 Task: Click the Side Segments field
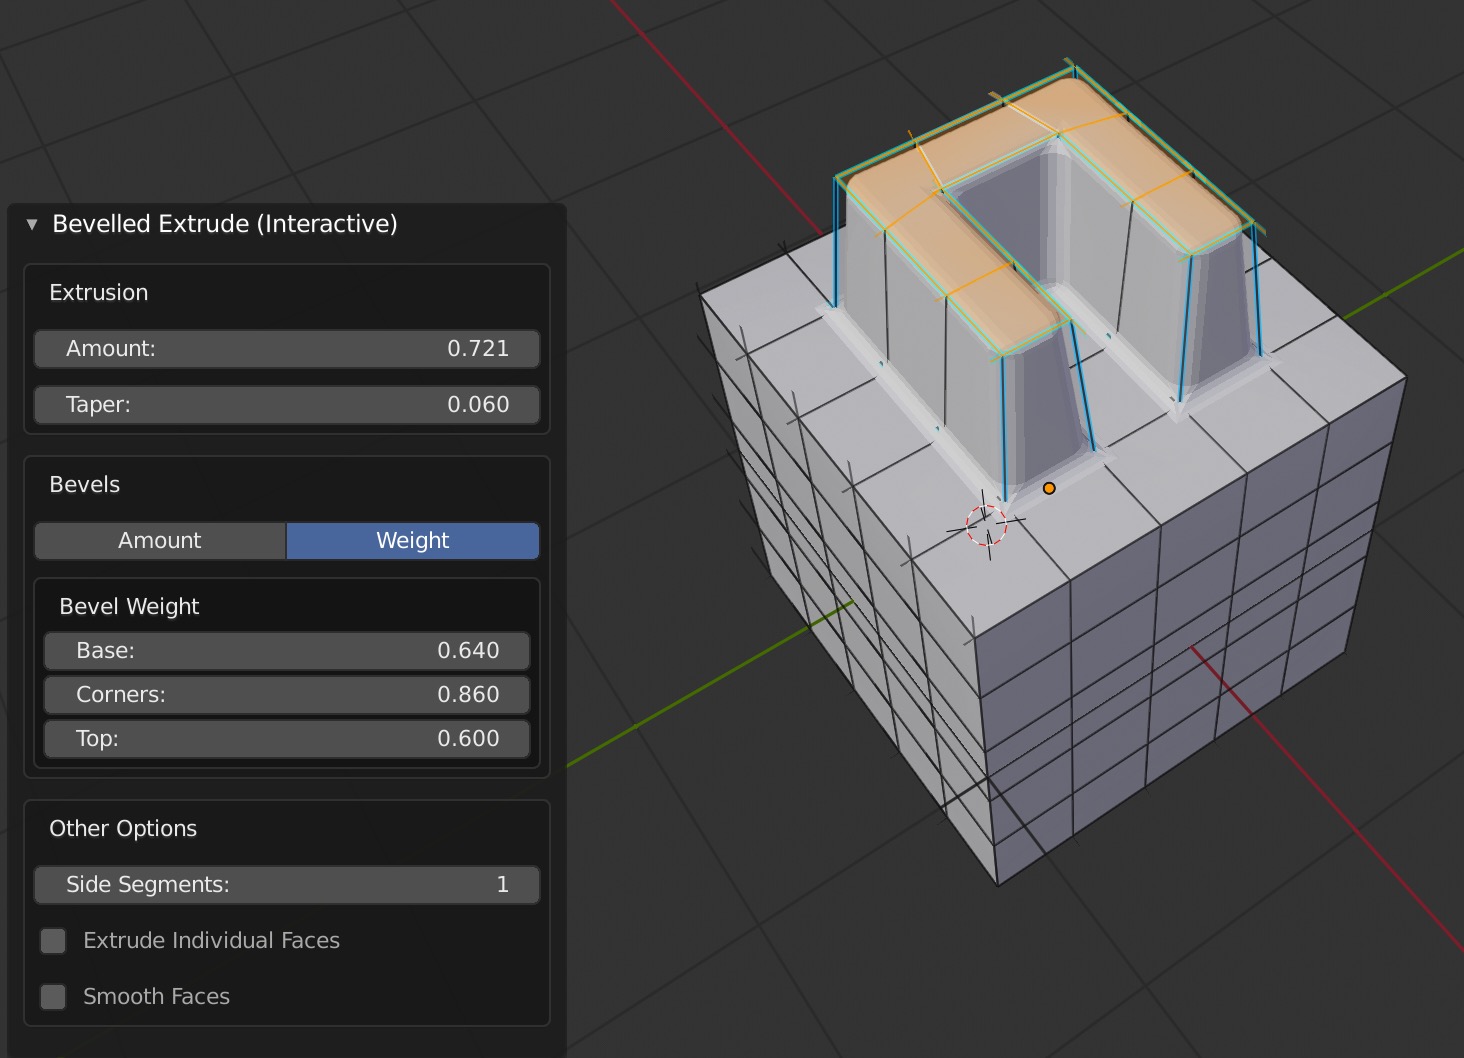point(287,884)
